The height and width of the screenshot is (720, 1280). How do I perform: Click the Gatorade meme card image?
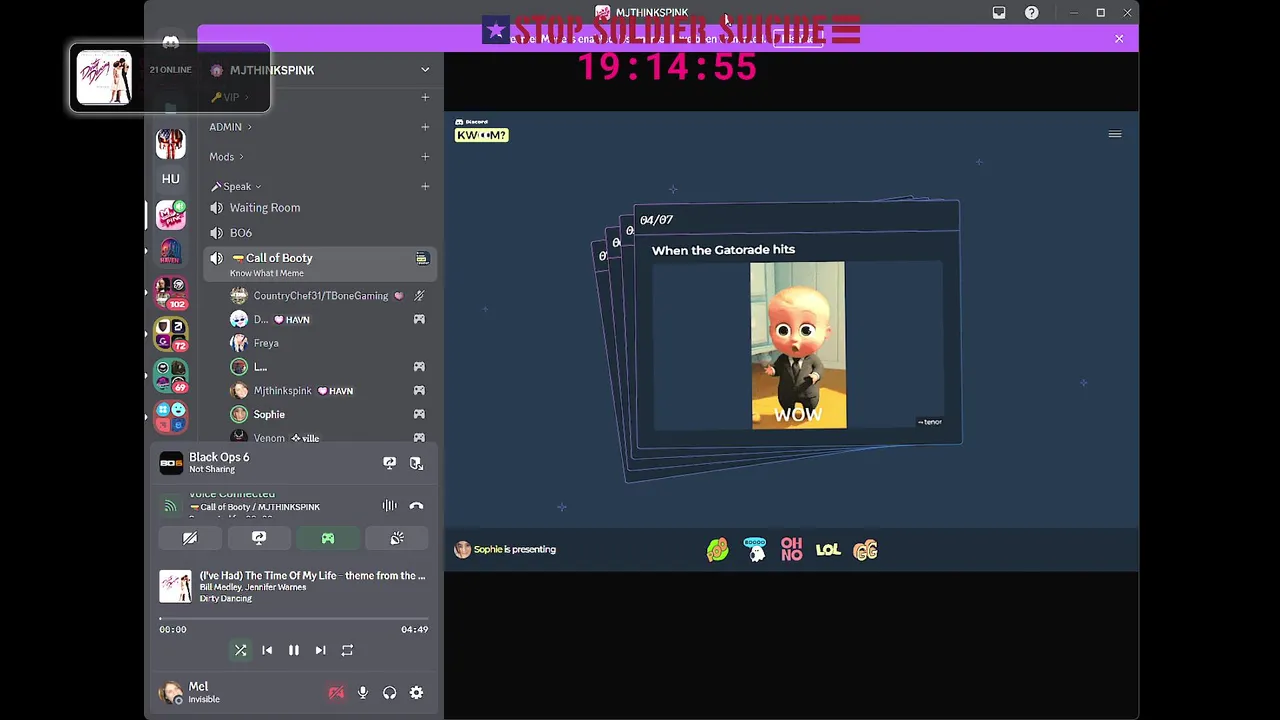[x=798, y=345]
